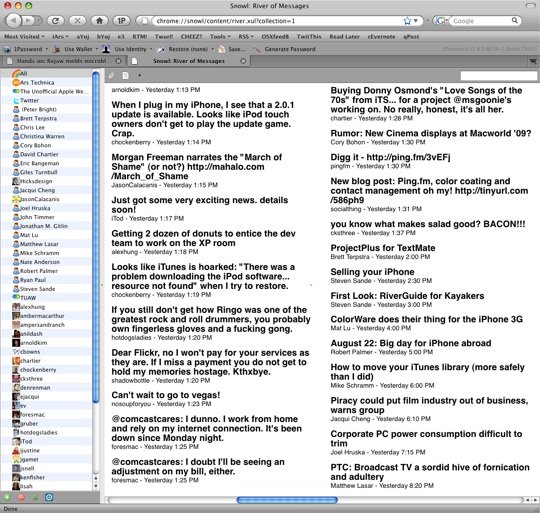Image resolution: width=540 pixels, height=513 pixels.
Task: Select gruber in the sidebar
Action: pyautogui.click(x=46, y=423)
